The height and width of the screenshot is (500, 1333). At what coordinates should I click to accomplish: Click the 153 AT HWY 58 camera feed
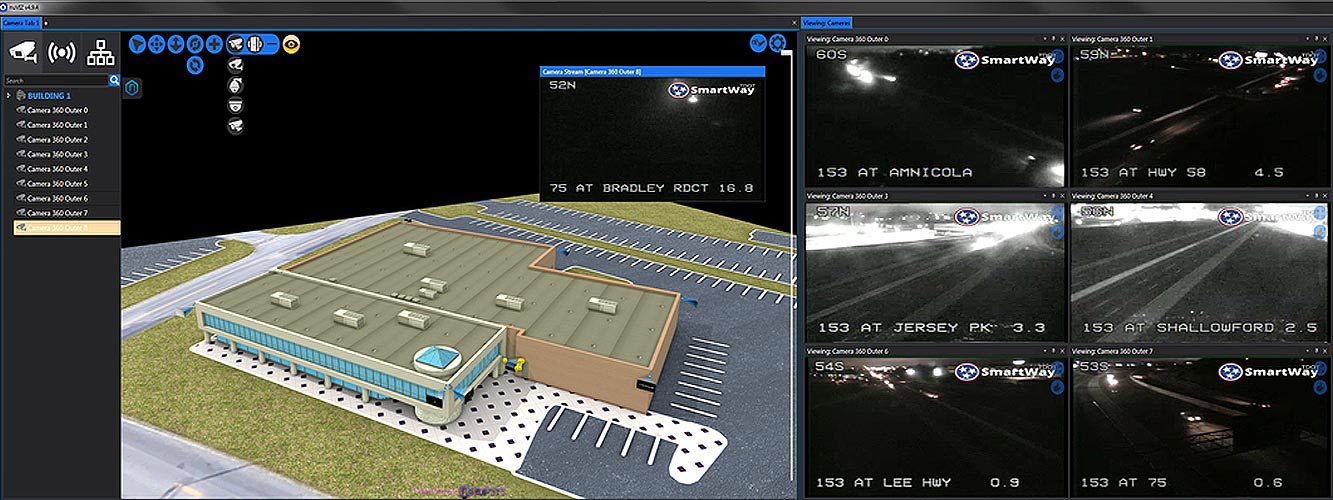pos(1200,116)
